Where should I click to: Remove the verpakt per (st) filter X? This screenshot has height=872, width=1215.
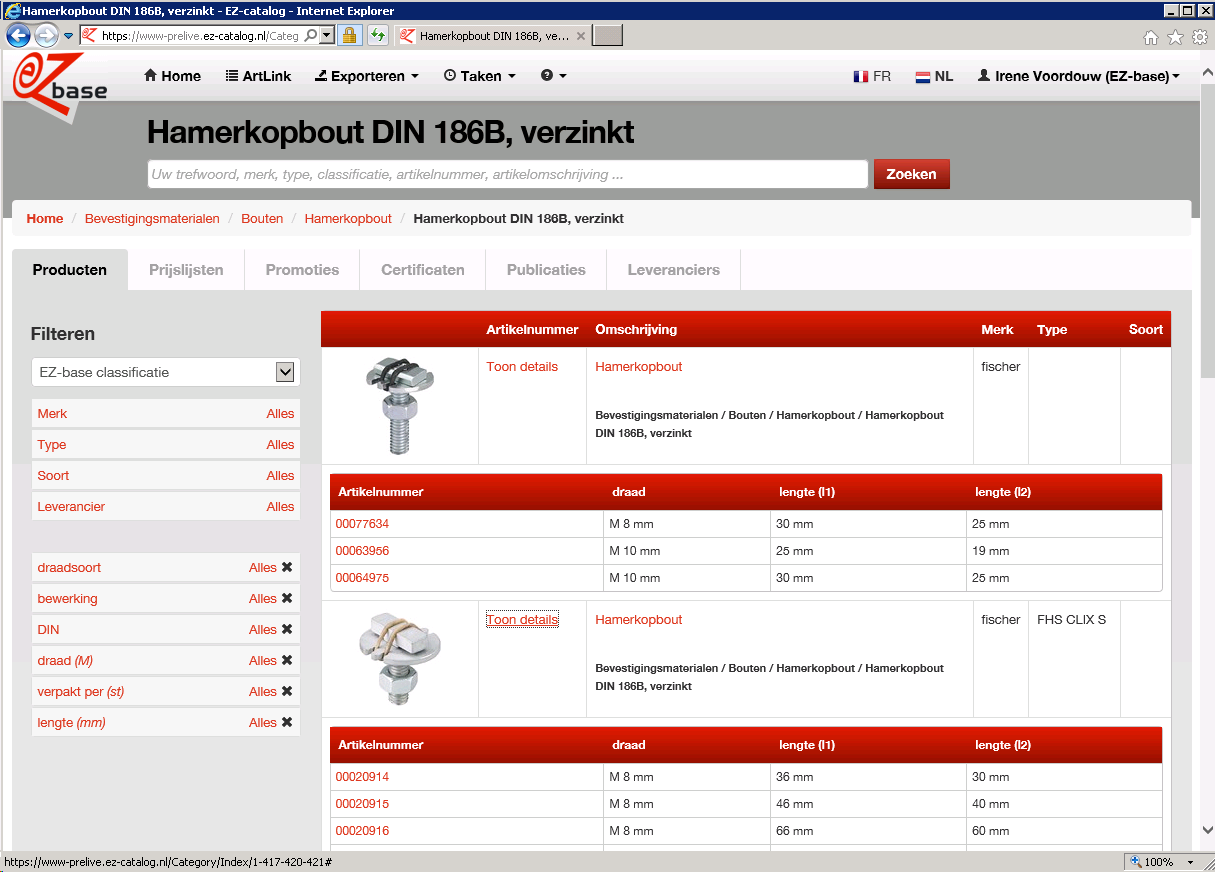[x=287, y=691]
